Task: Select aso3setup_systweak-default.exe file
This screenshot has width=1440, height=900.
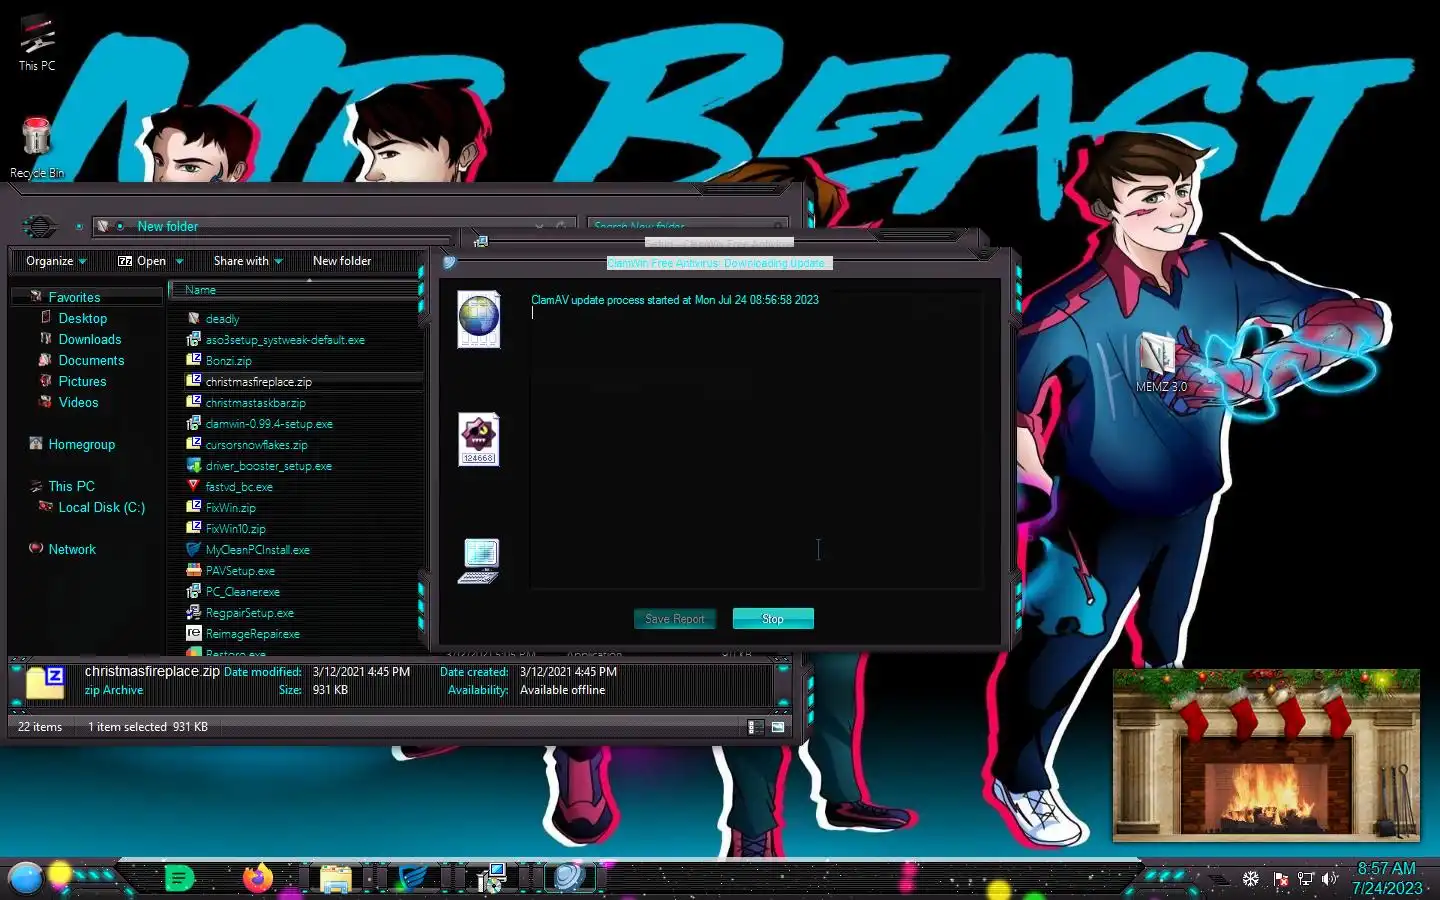Action: tap(285, 340)
